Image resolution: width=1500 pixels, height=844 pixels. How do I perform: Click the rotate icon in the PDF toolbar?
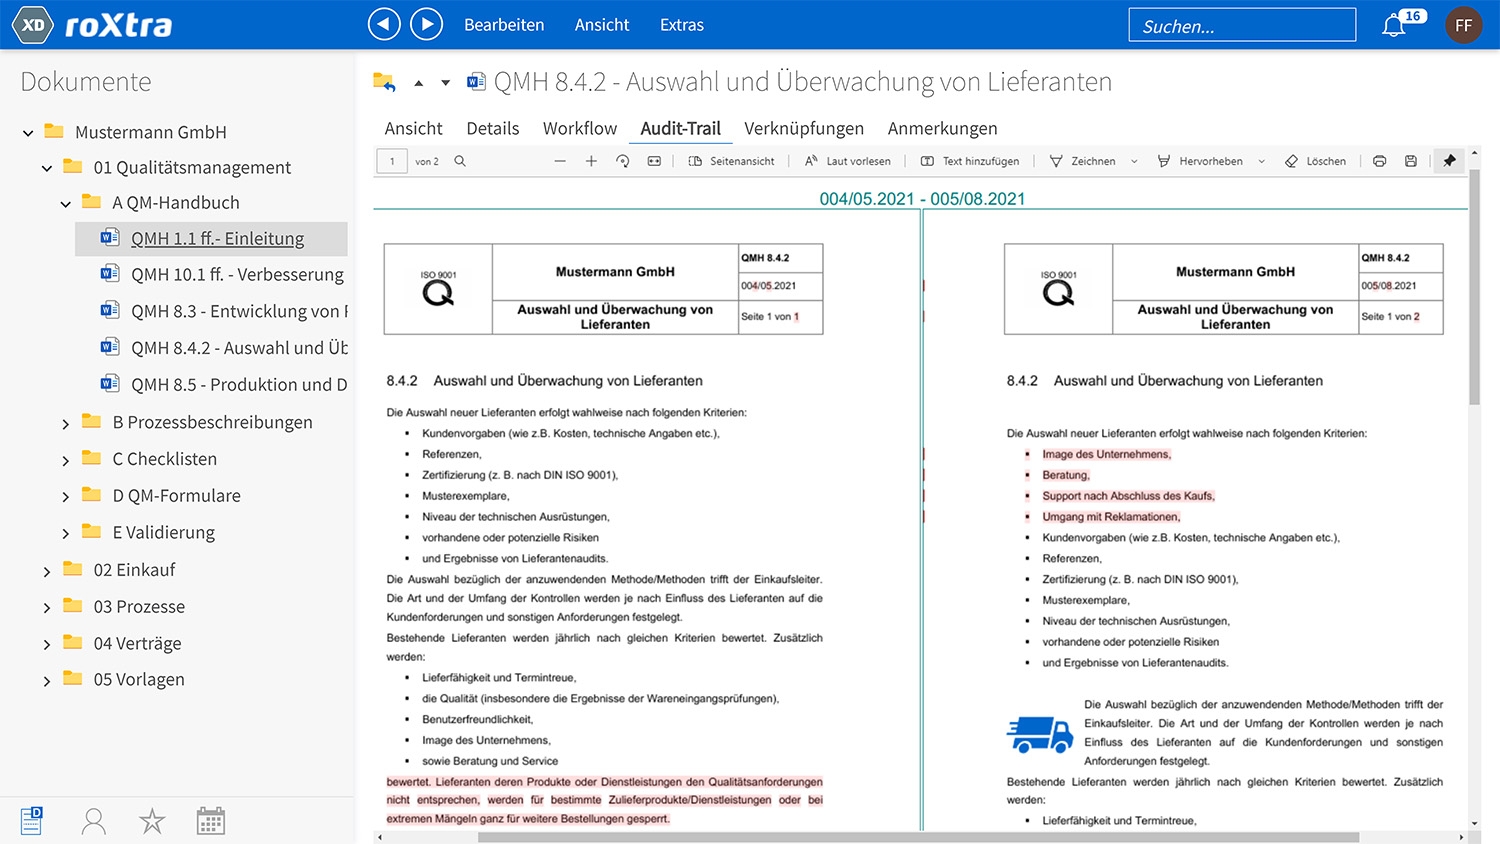[622, 161]
